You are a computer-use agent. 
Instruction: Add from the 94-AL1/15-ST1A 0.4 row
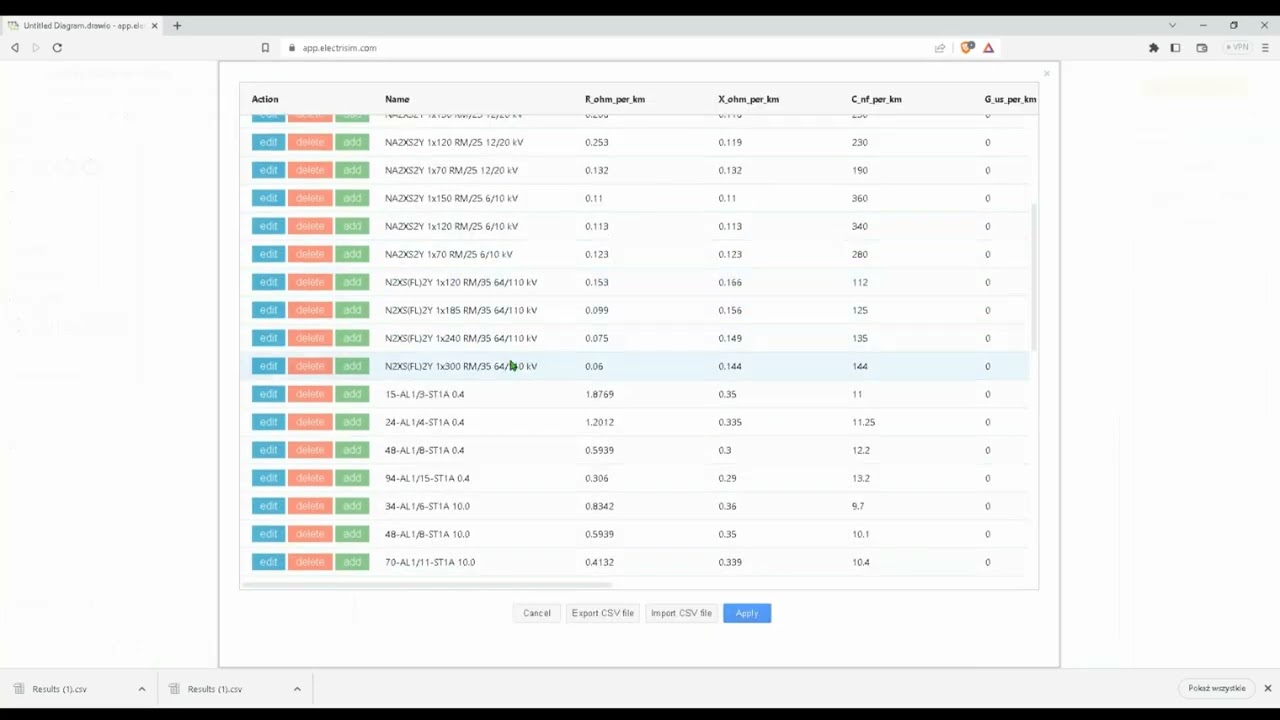[352, 478]
